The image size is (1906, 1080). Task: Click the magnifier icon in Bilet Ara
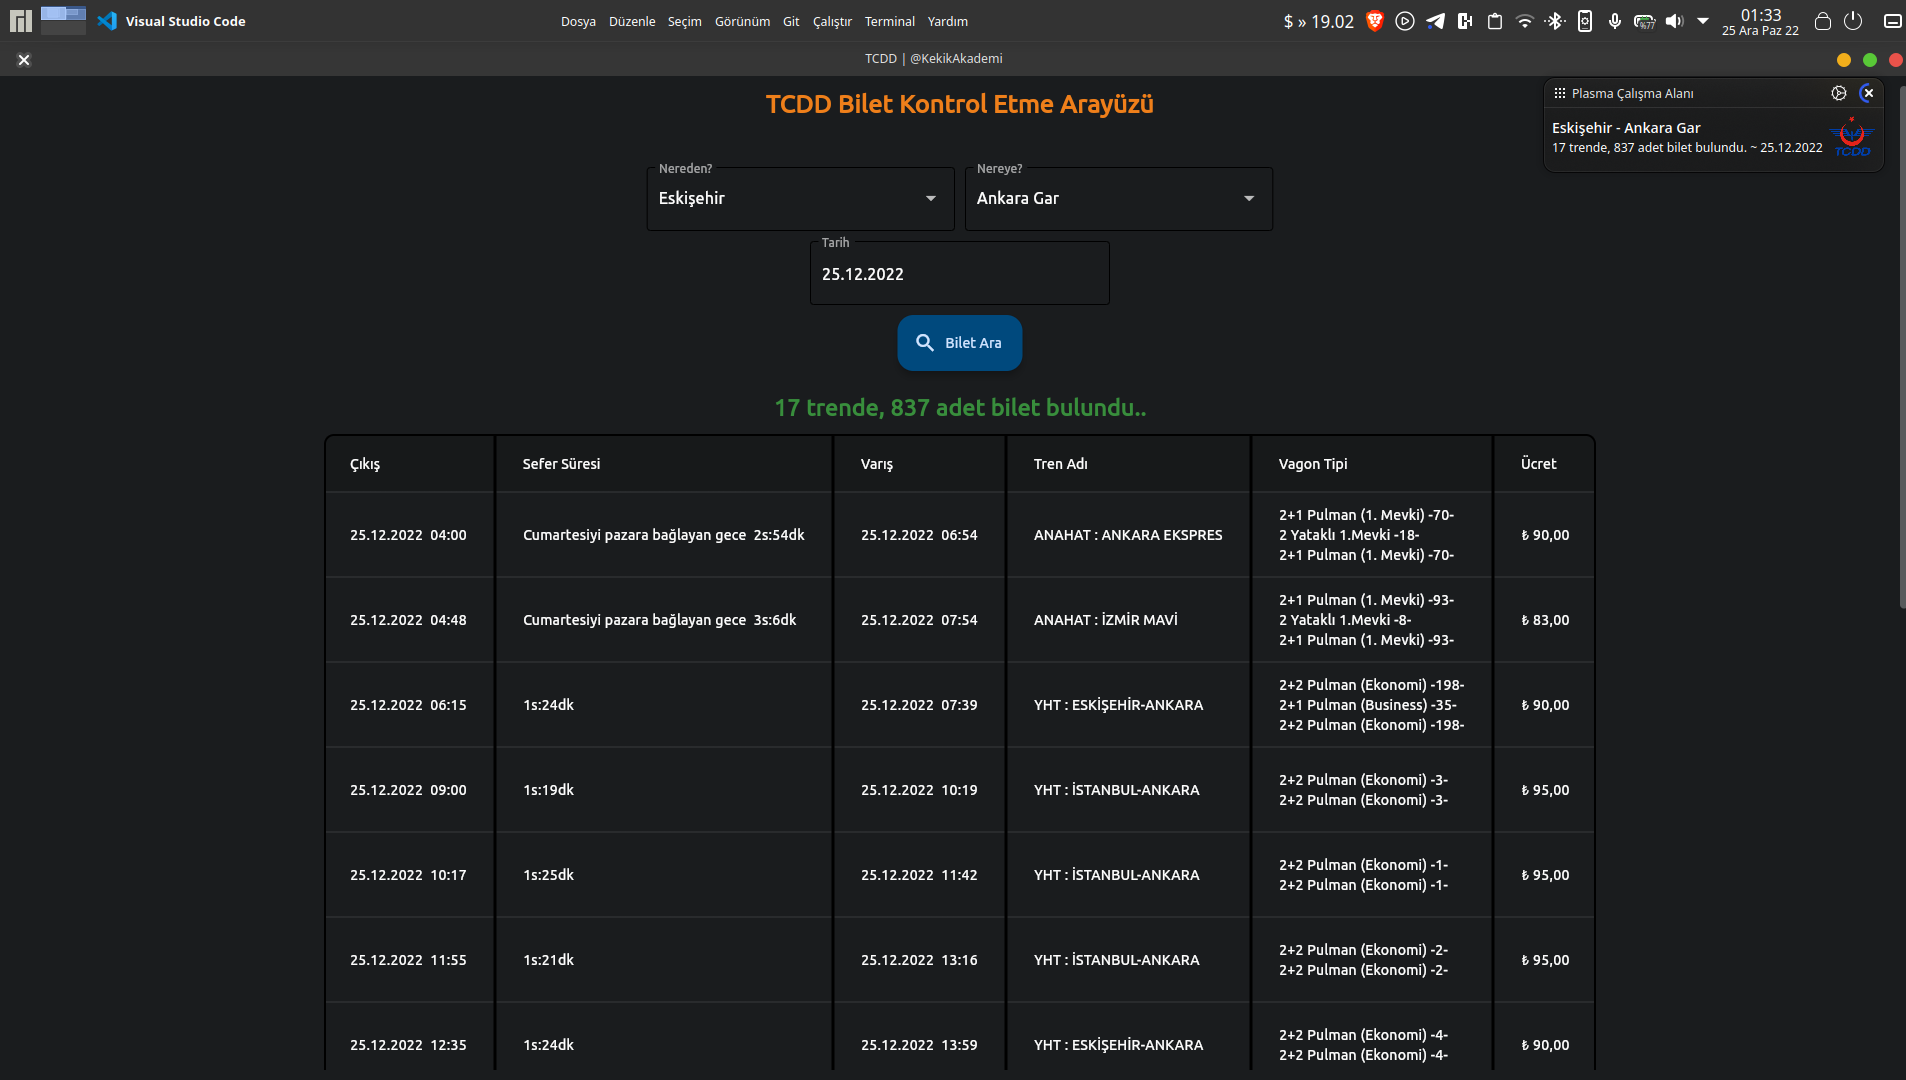[925, 343]
